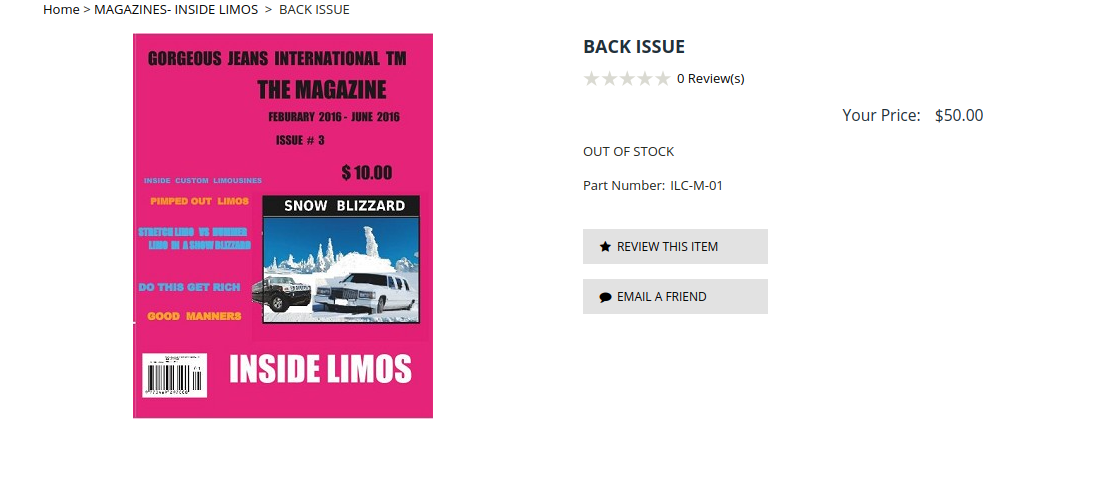The width and height of the screenshot is (1101, 487).
Task: Choose the third rating star
Action: [627, 79]
